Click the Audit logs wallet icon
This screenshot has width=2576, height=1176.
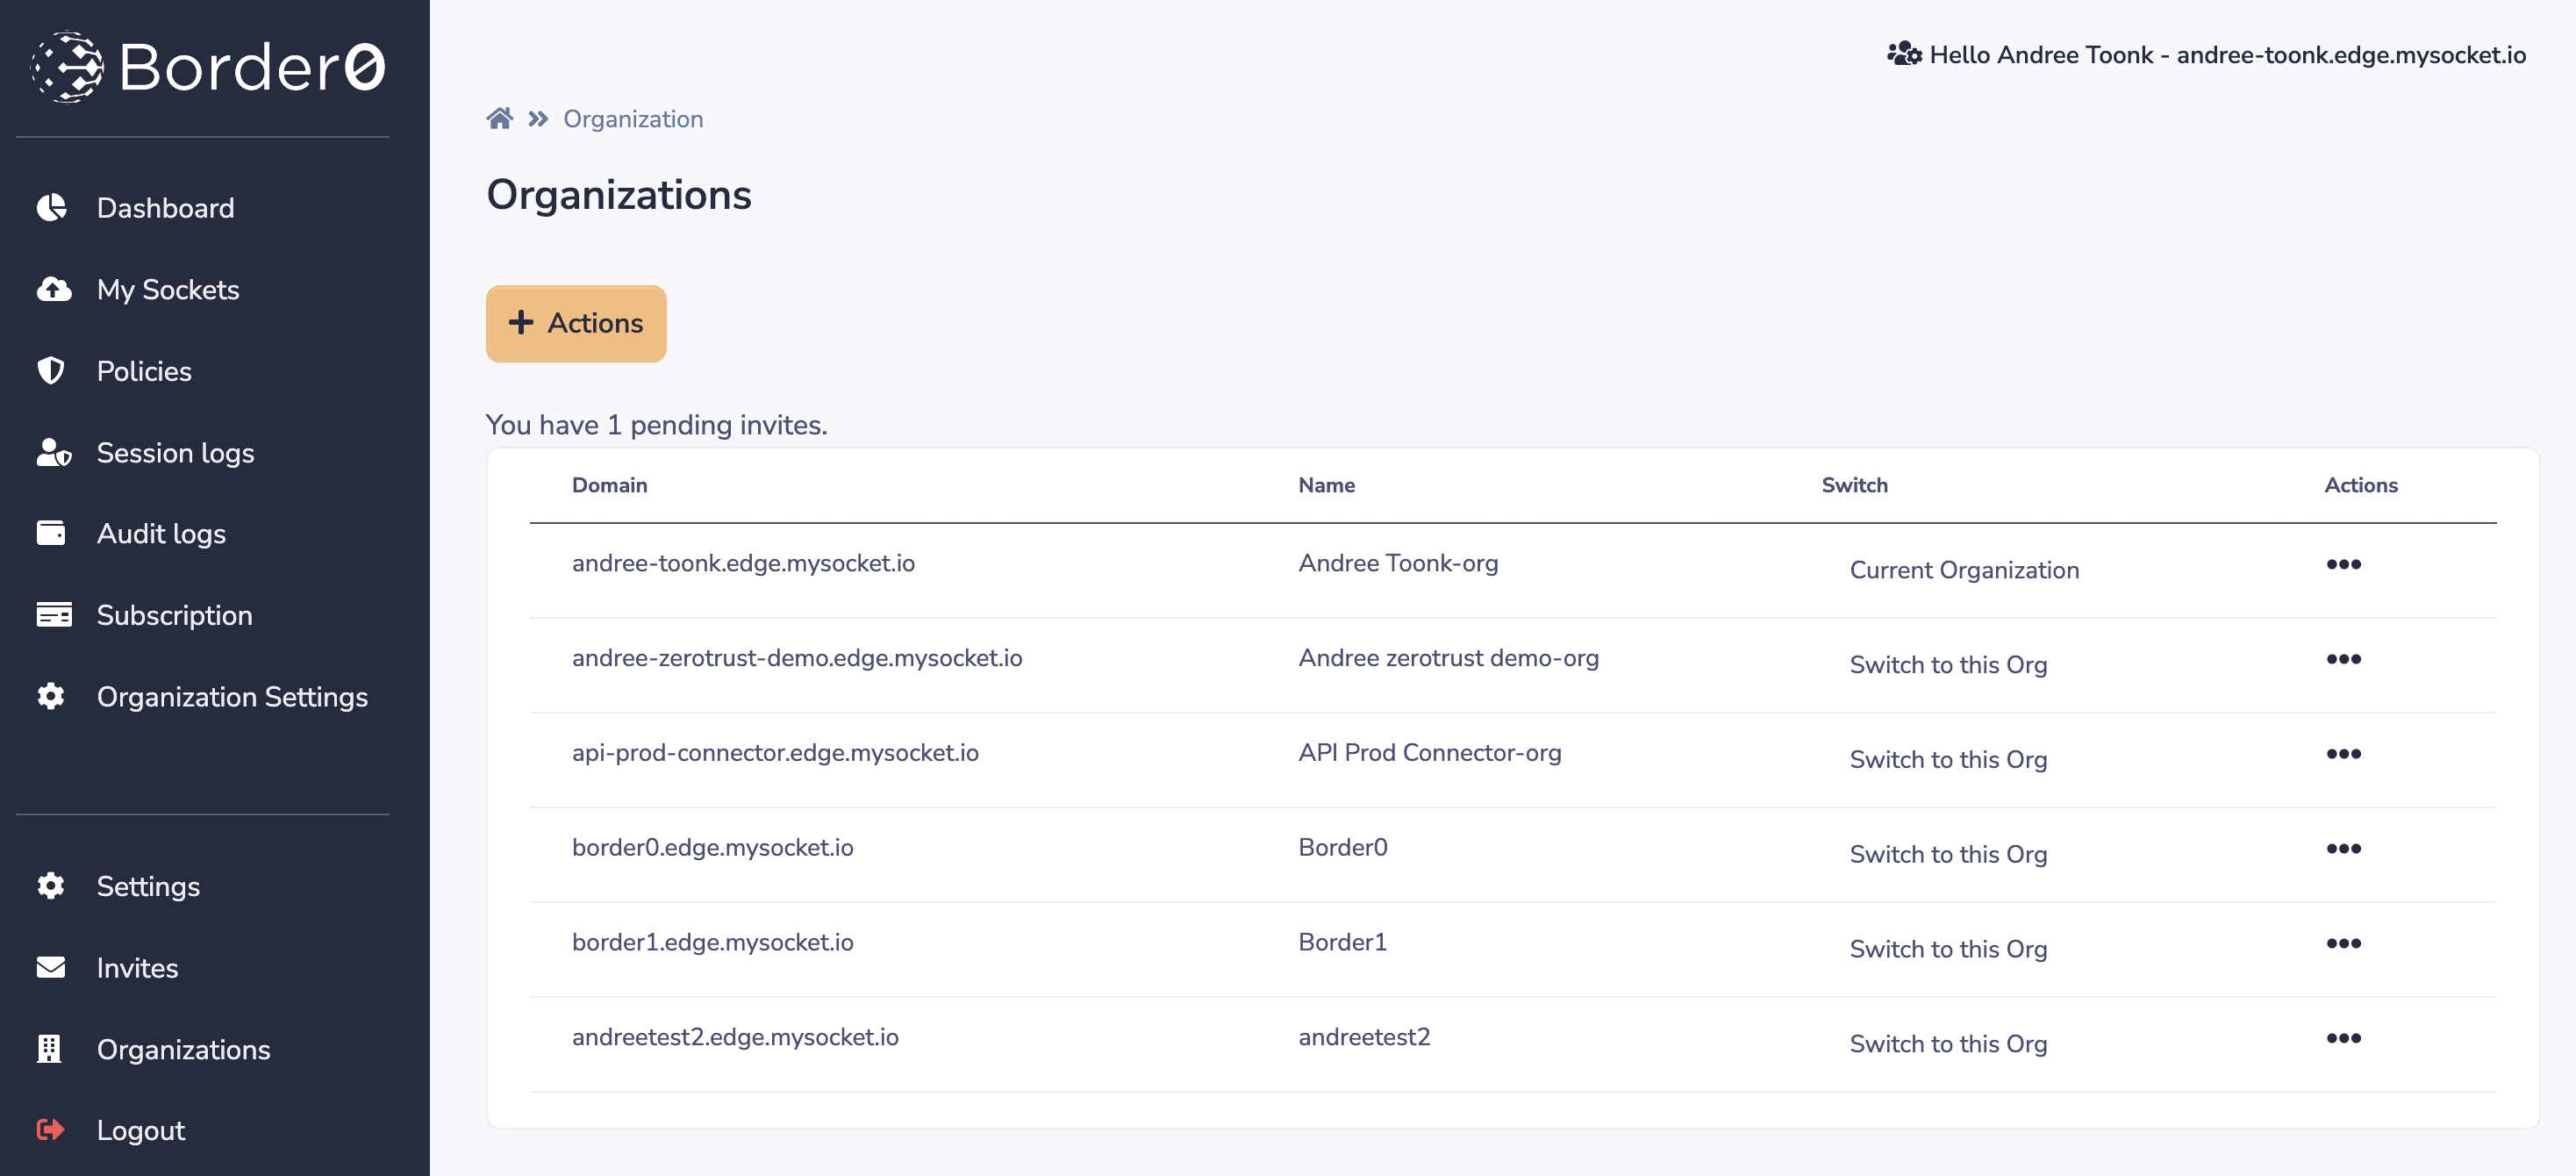click(x=51, y=533)
